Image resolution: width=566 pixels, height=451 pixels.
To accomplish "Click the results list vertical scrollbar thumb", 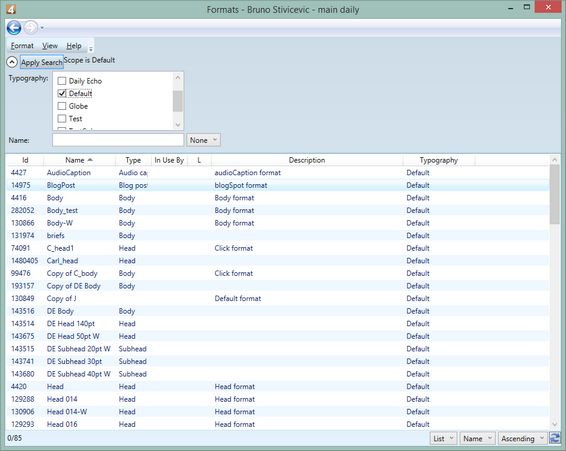I will click(x=554, y=195).
